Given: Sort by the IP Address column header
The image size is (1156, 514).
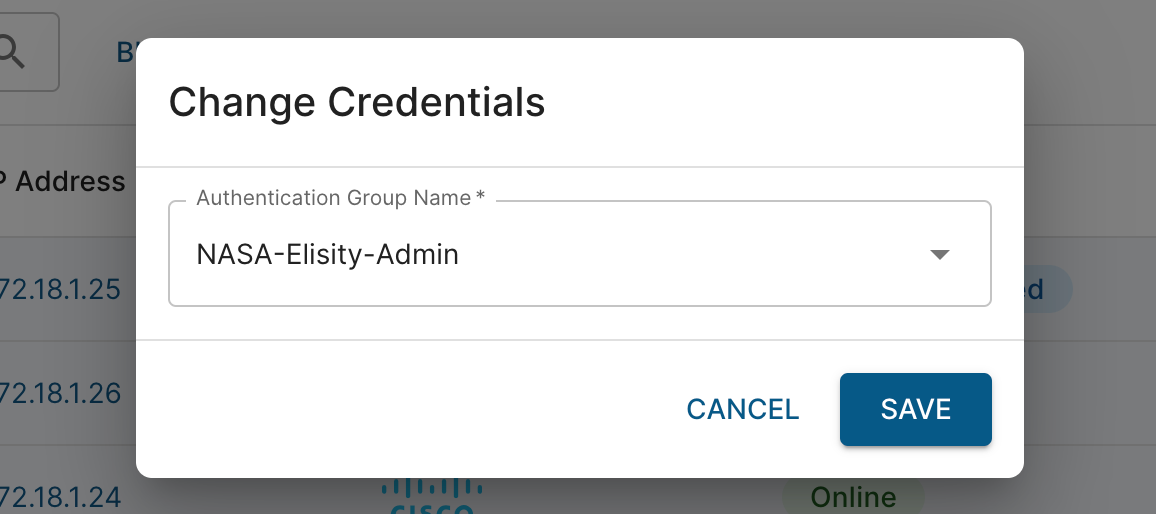Looking at the screenshot, I should point(63,181).
